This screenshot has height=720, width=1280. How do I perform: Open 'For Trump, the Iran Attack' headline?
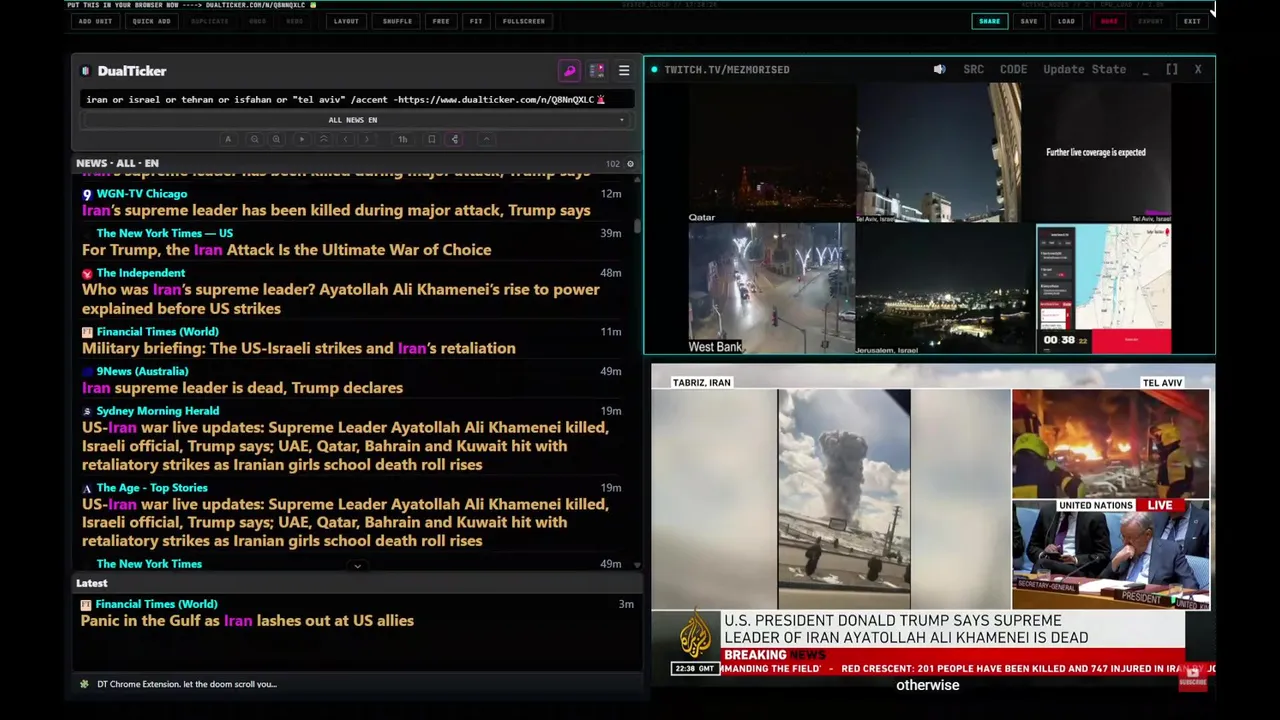click(287, 250)
